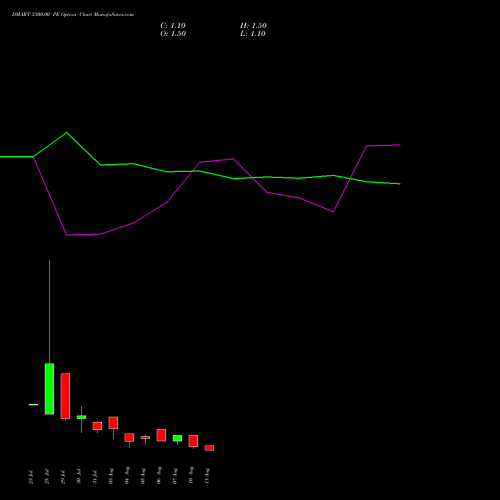The width and height of the screenshot is (500, 500).
Task: Click the low value L: 1.10
Action: pos(253,34)
